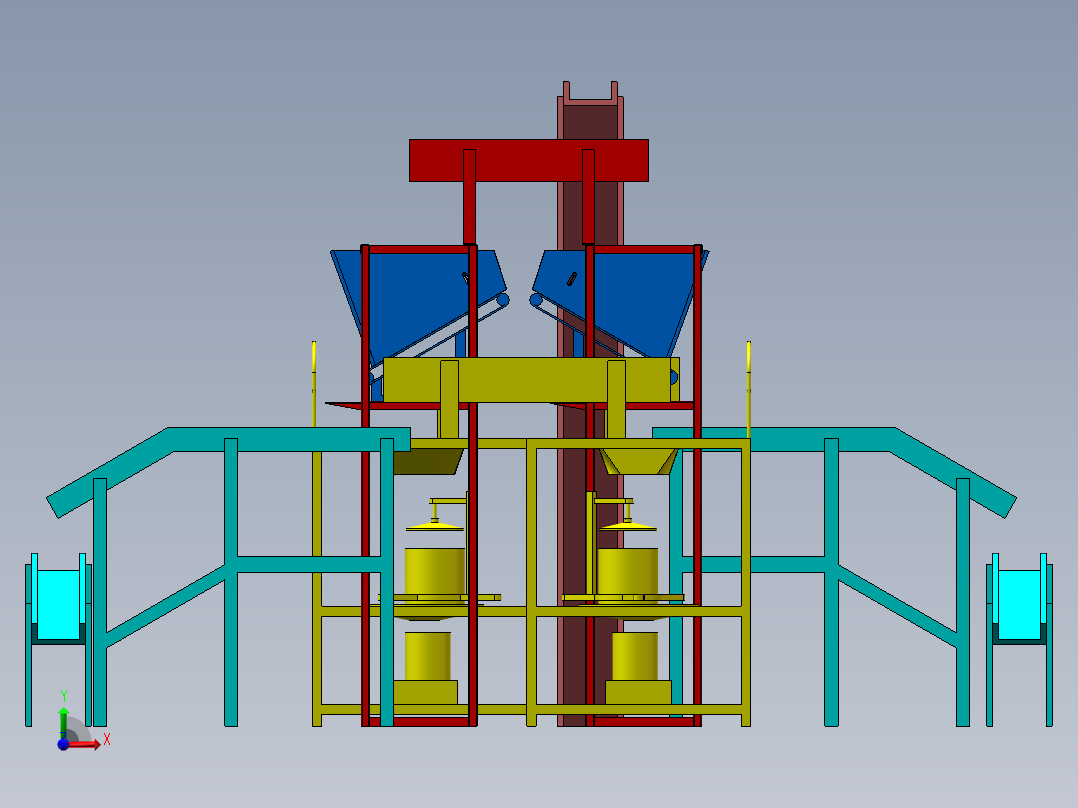Select the left yellow cone-shaped cap
Screen dimensions: 1078x808
coord(434,526)
